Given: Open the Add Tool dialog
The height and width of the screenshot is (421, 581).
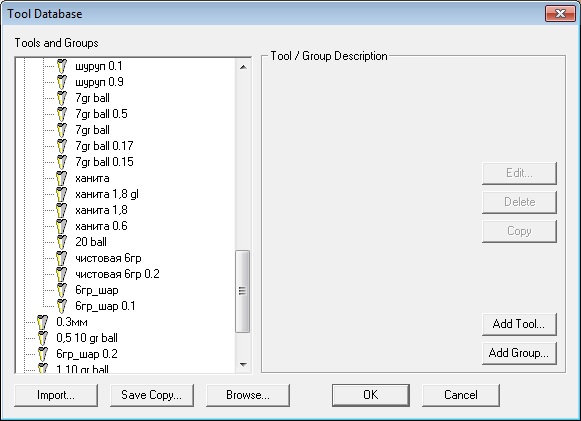Looking at the screenshot, I should click(x=519, y=324).
